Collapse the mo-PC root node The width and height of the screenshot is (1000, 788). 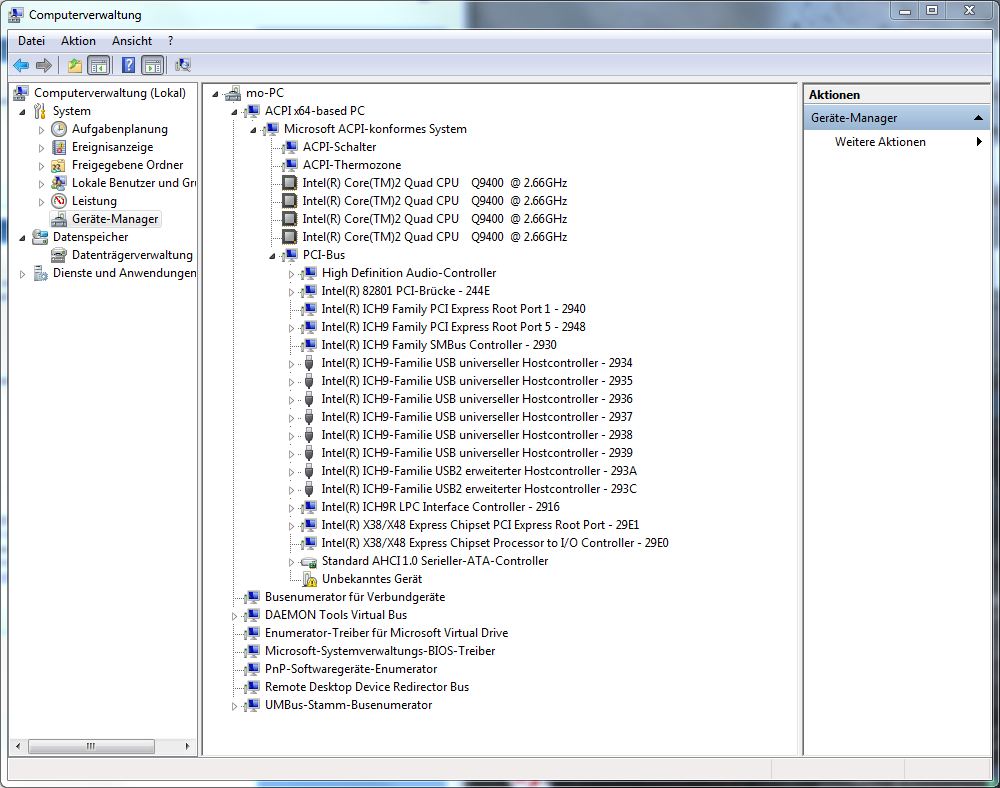[216, 94]
